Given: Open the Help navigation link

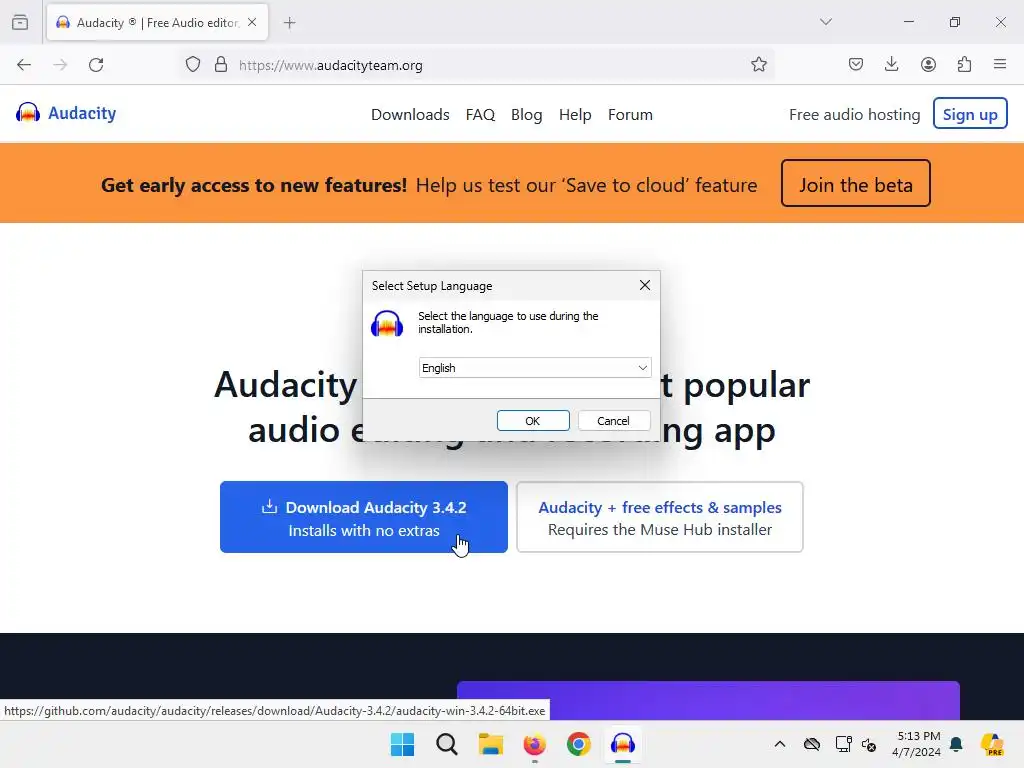Looking at the screenshot, I should pyautogui.click(x=575, y=115).
